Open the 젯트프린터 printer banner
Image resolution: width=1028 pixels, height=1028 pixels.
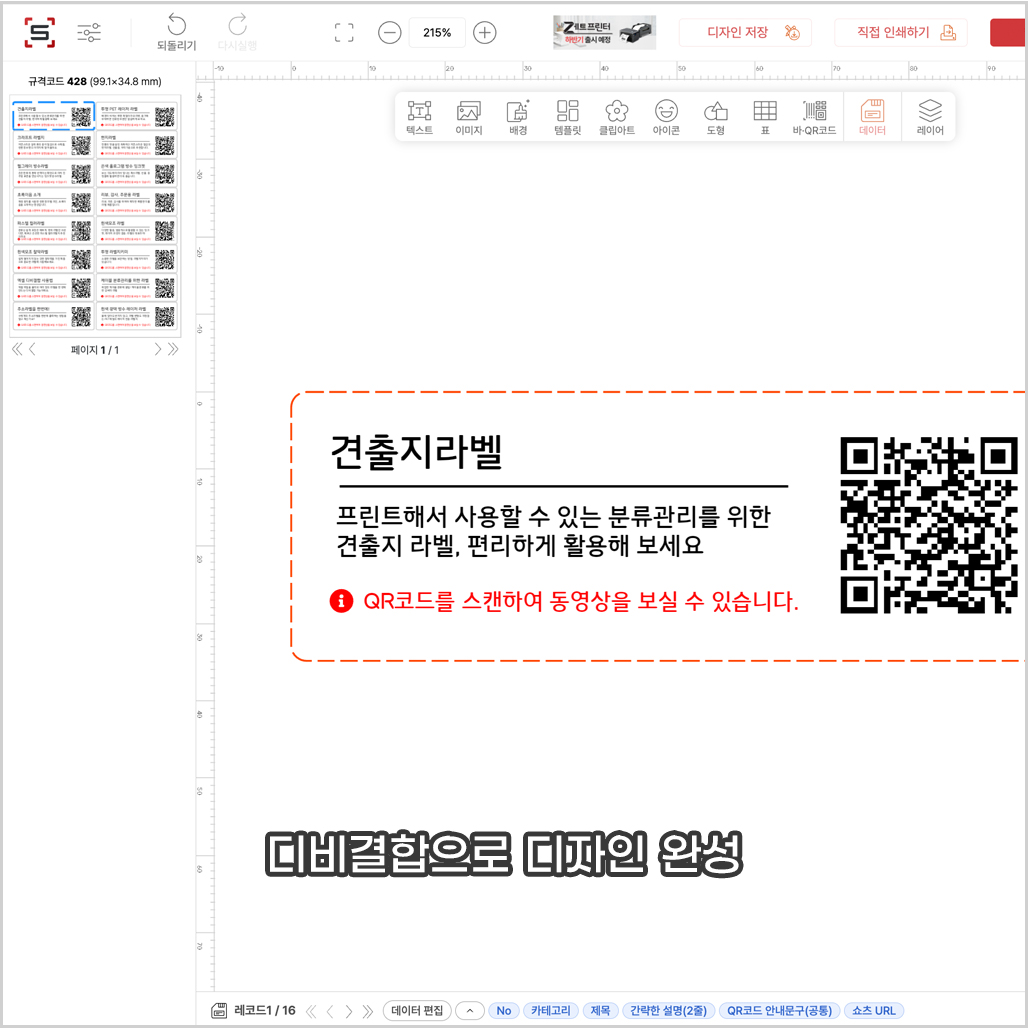(604, 32)
